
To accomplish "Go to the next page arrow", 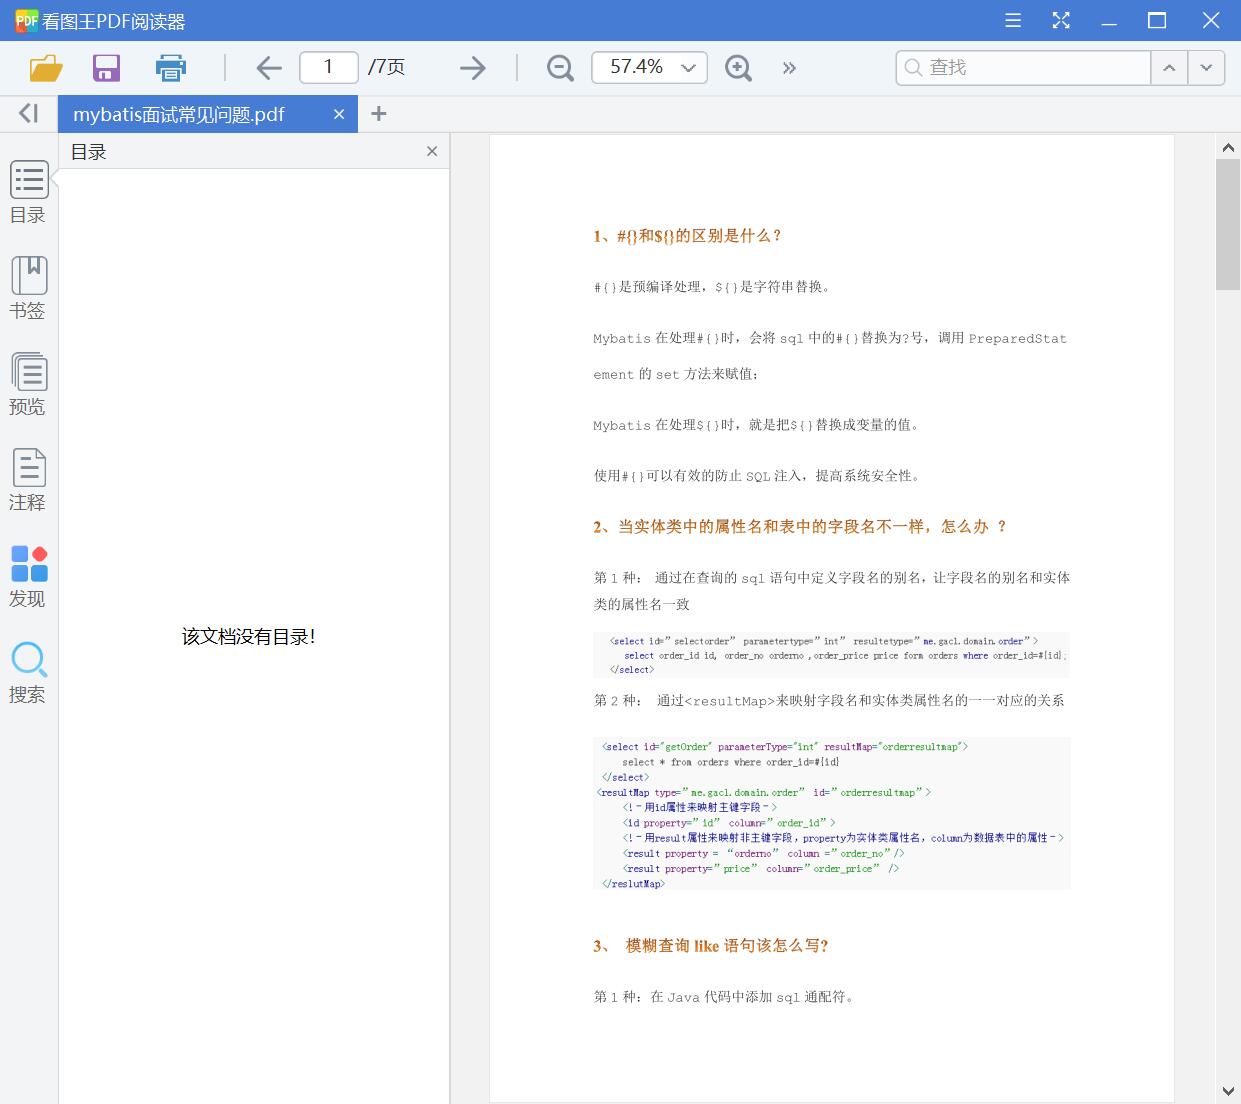I will click(x=472, y=68).
